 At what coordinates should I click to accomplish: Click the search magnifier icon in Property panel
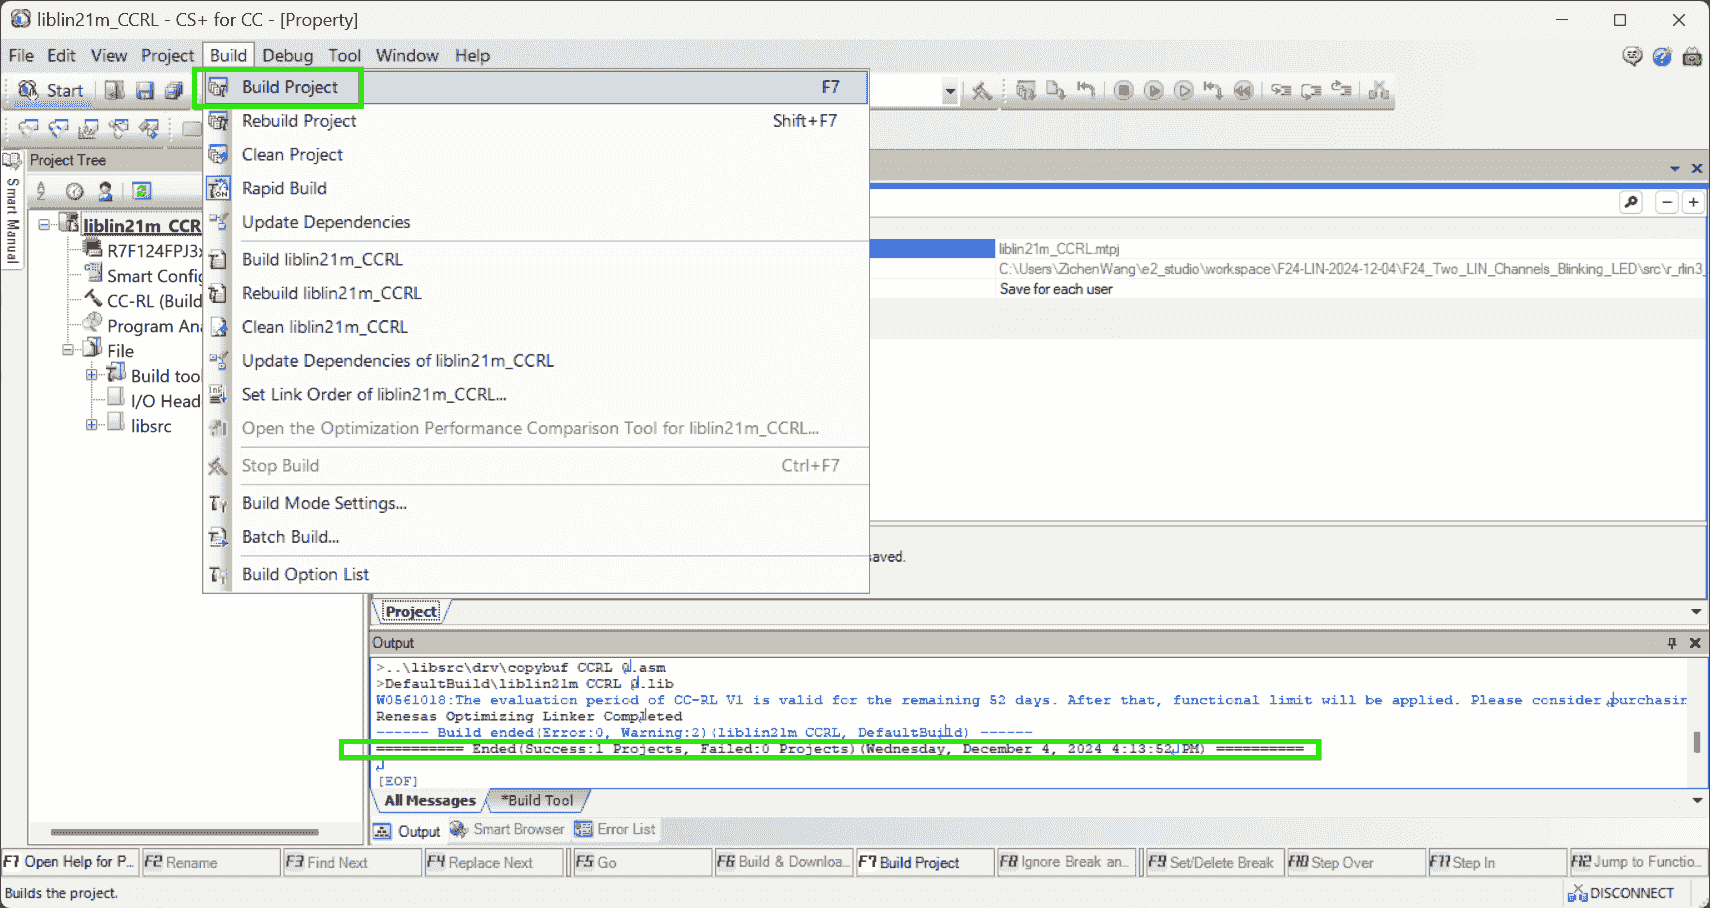1631,202
